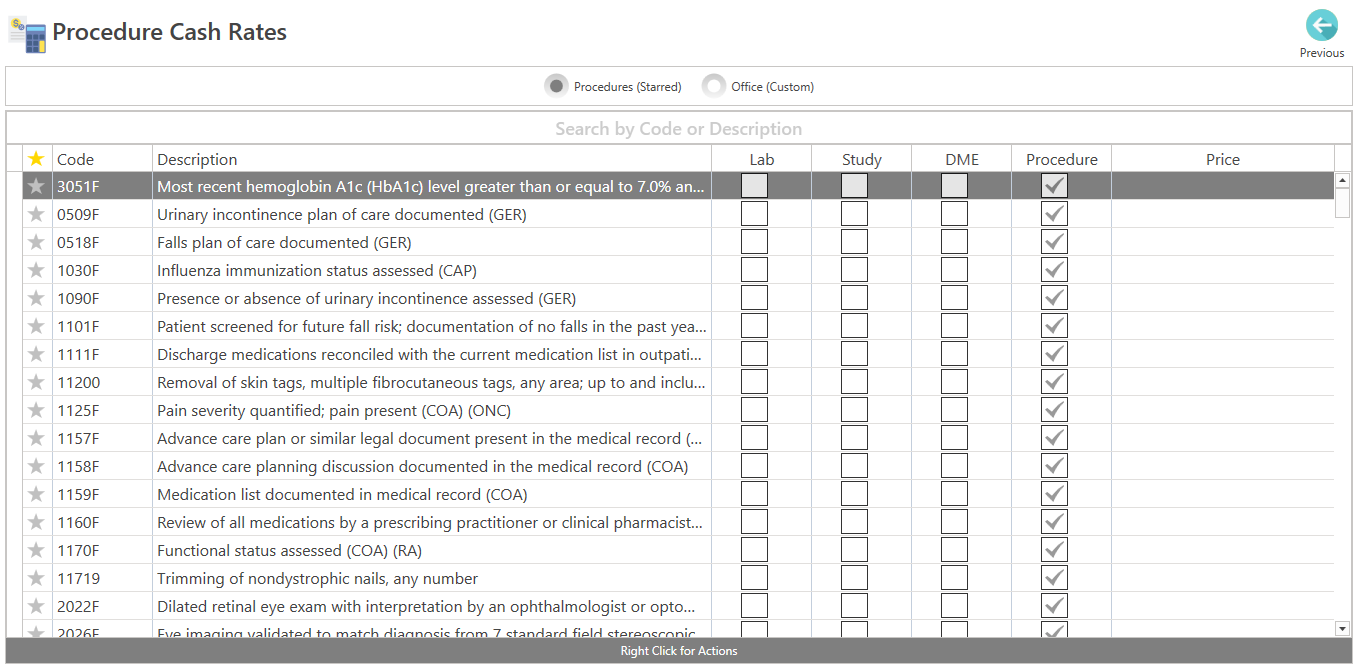Screen dimensions: 1357x666
Task: Toggle star for code 1125F
Action: coord(37,410)
